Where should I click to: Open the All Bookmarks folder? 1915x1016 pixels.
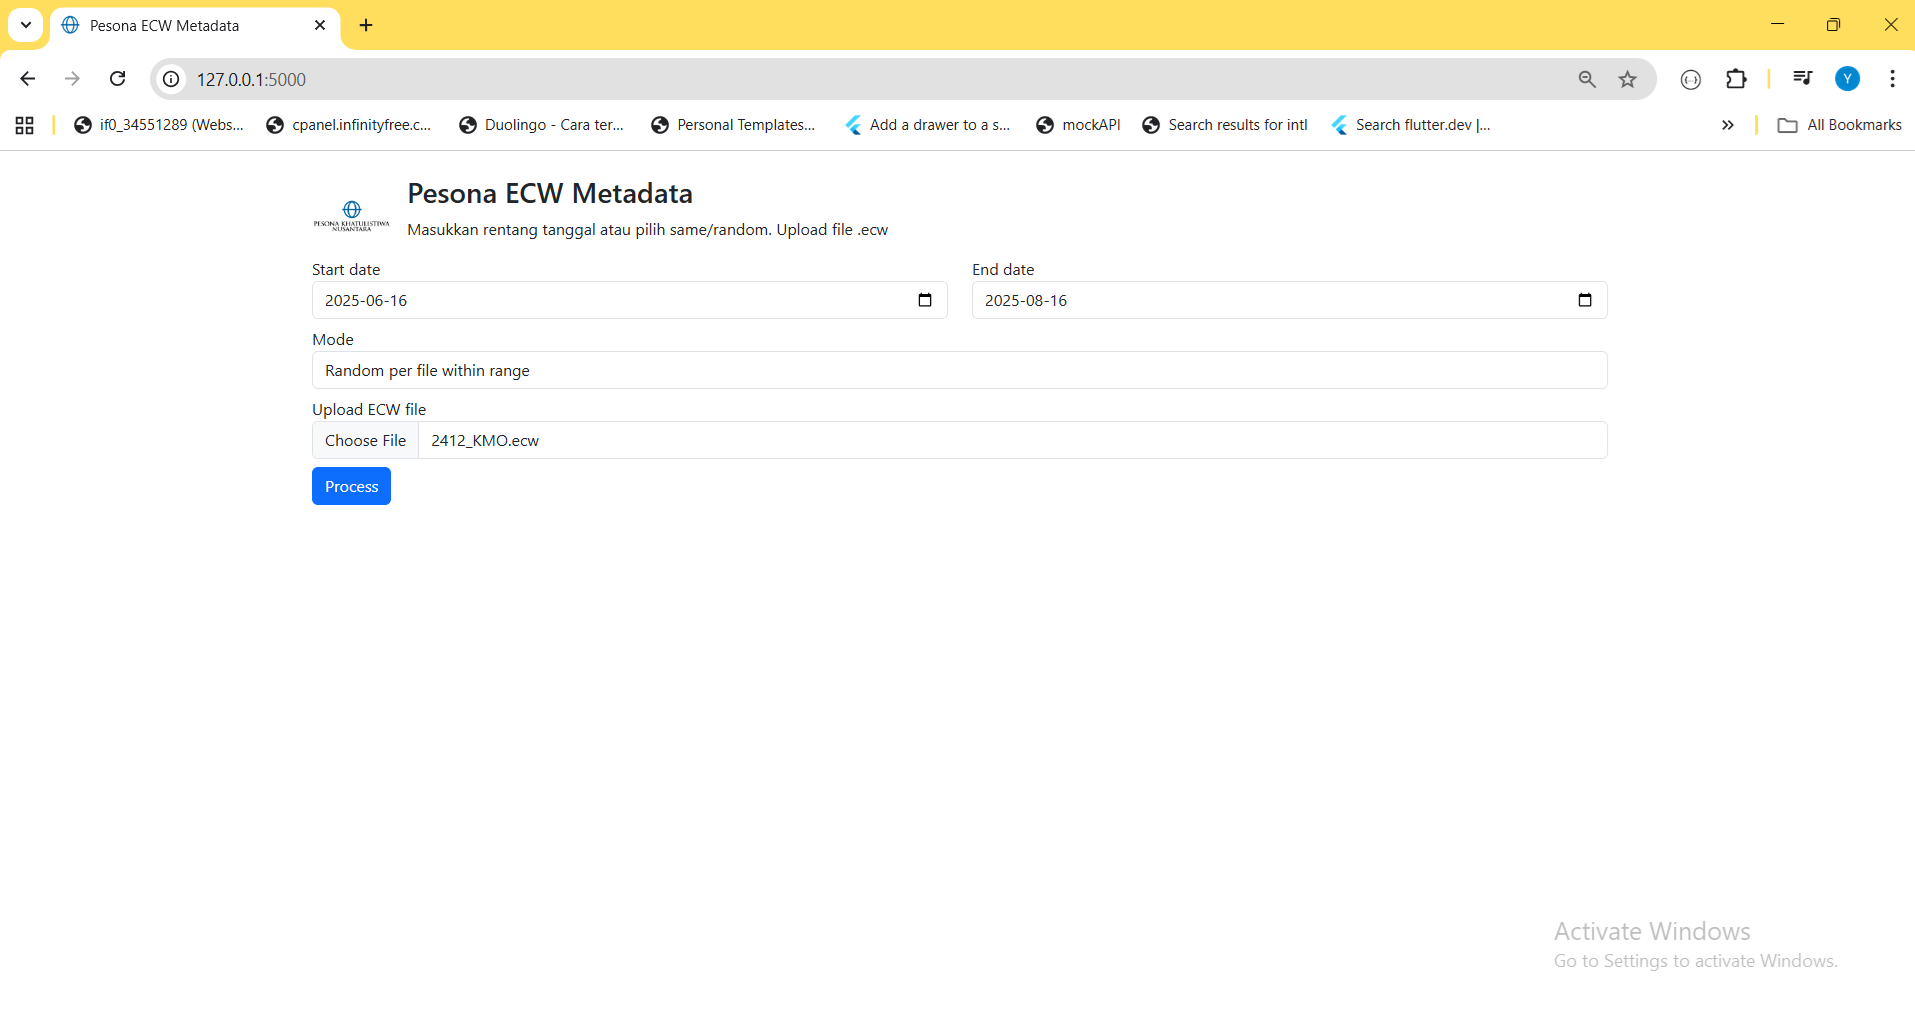1840,125
